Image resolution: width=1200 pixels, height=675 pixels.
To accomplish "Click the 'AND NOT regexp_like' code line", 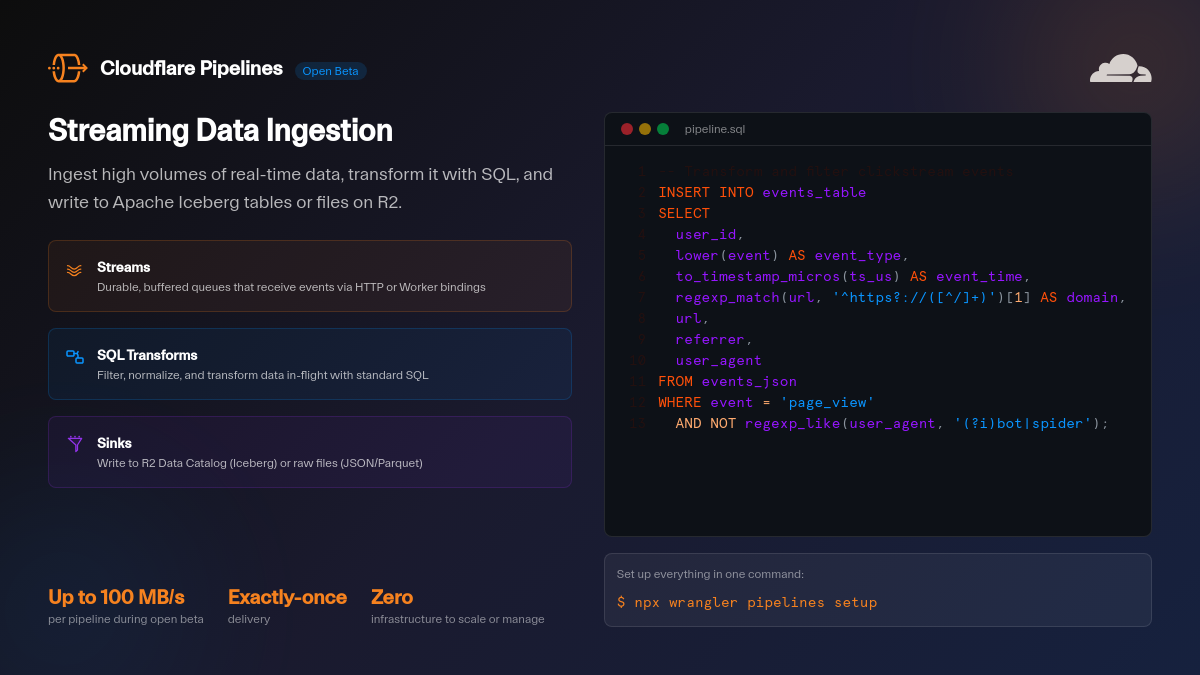I will click(x=892, y=423).
